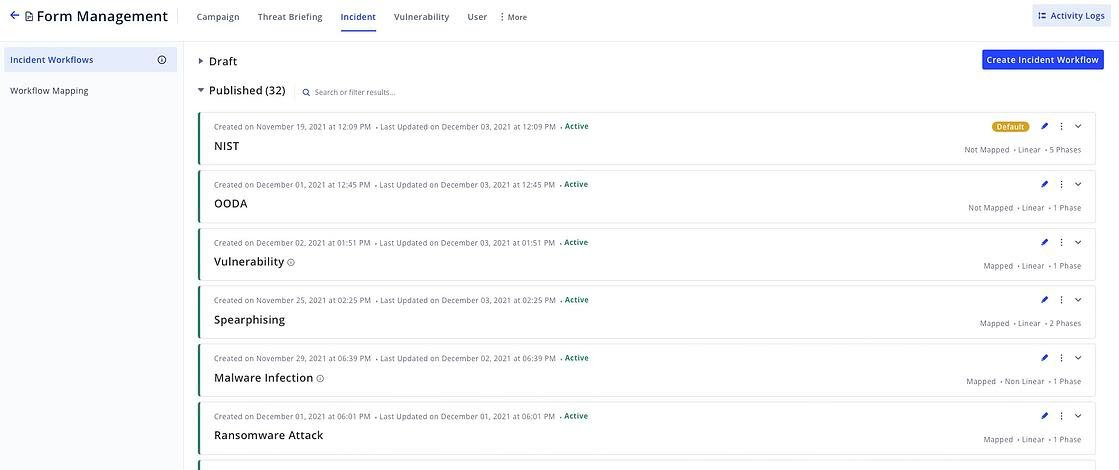Open the Threat Briefing tab
Screen dimensions: 1119x470
pos(290,17)
